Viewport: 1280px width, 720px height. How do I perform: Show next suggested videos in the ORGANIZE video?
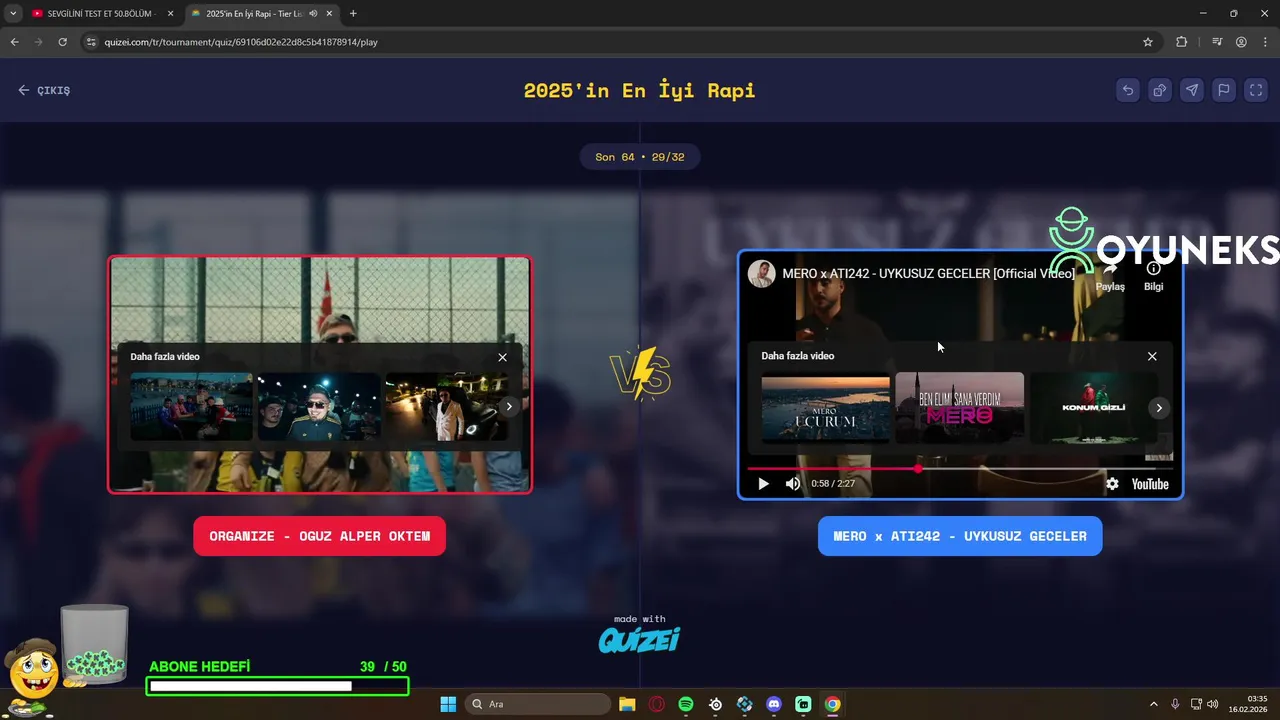tap(509, 406)
